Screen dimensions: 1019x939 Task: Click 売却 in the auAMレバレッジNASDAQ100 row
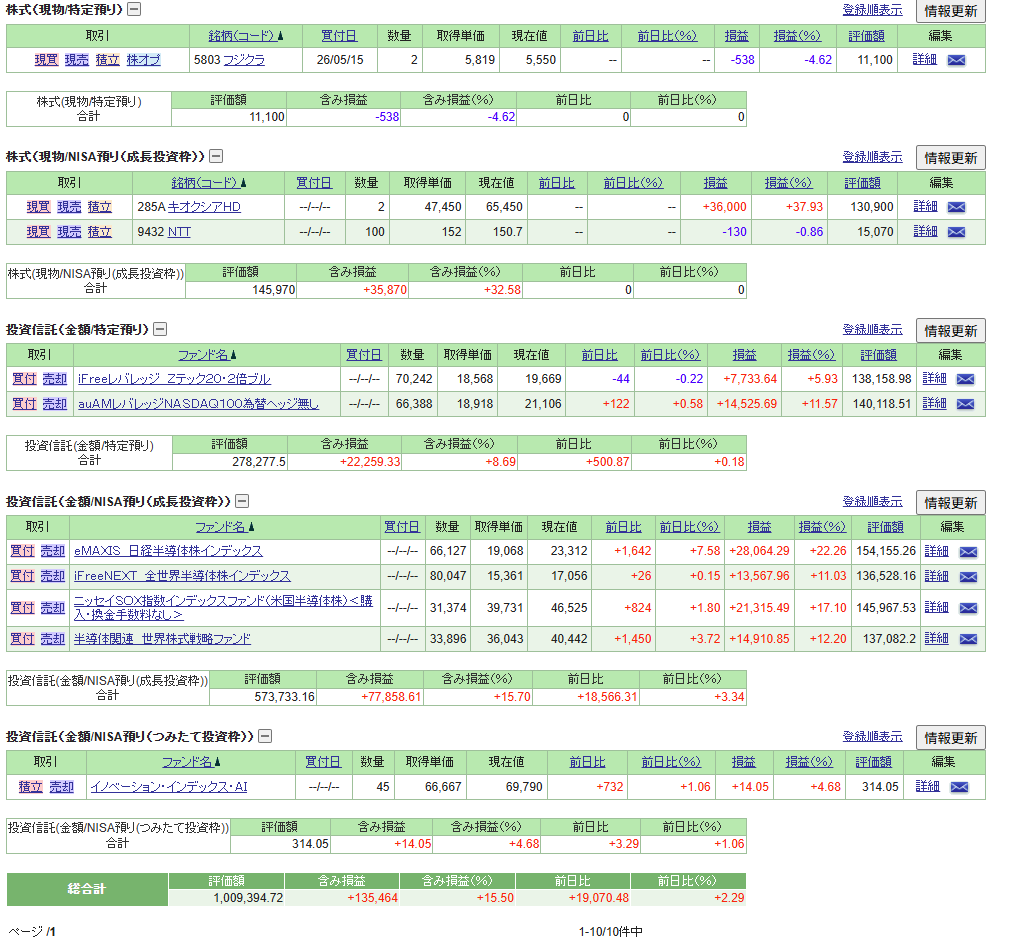click(55, 404)
